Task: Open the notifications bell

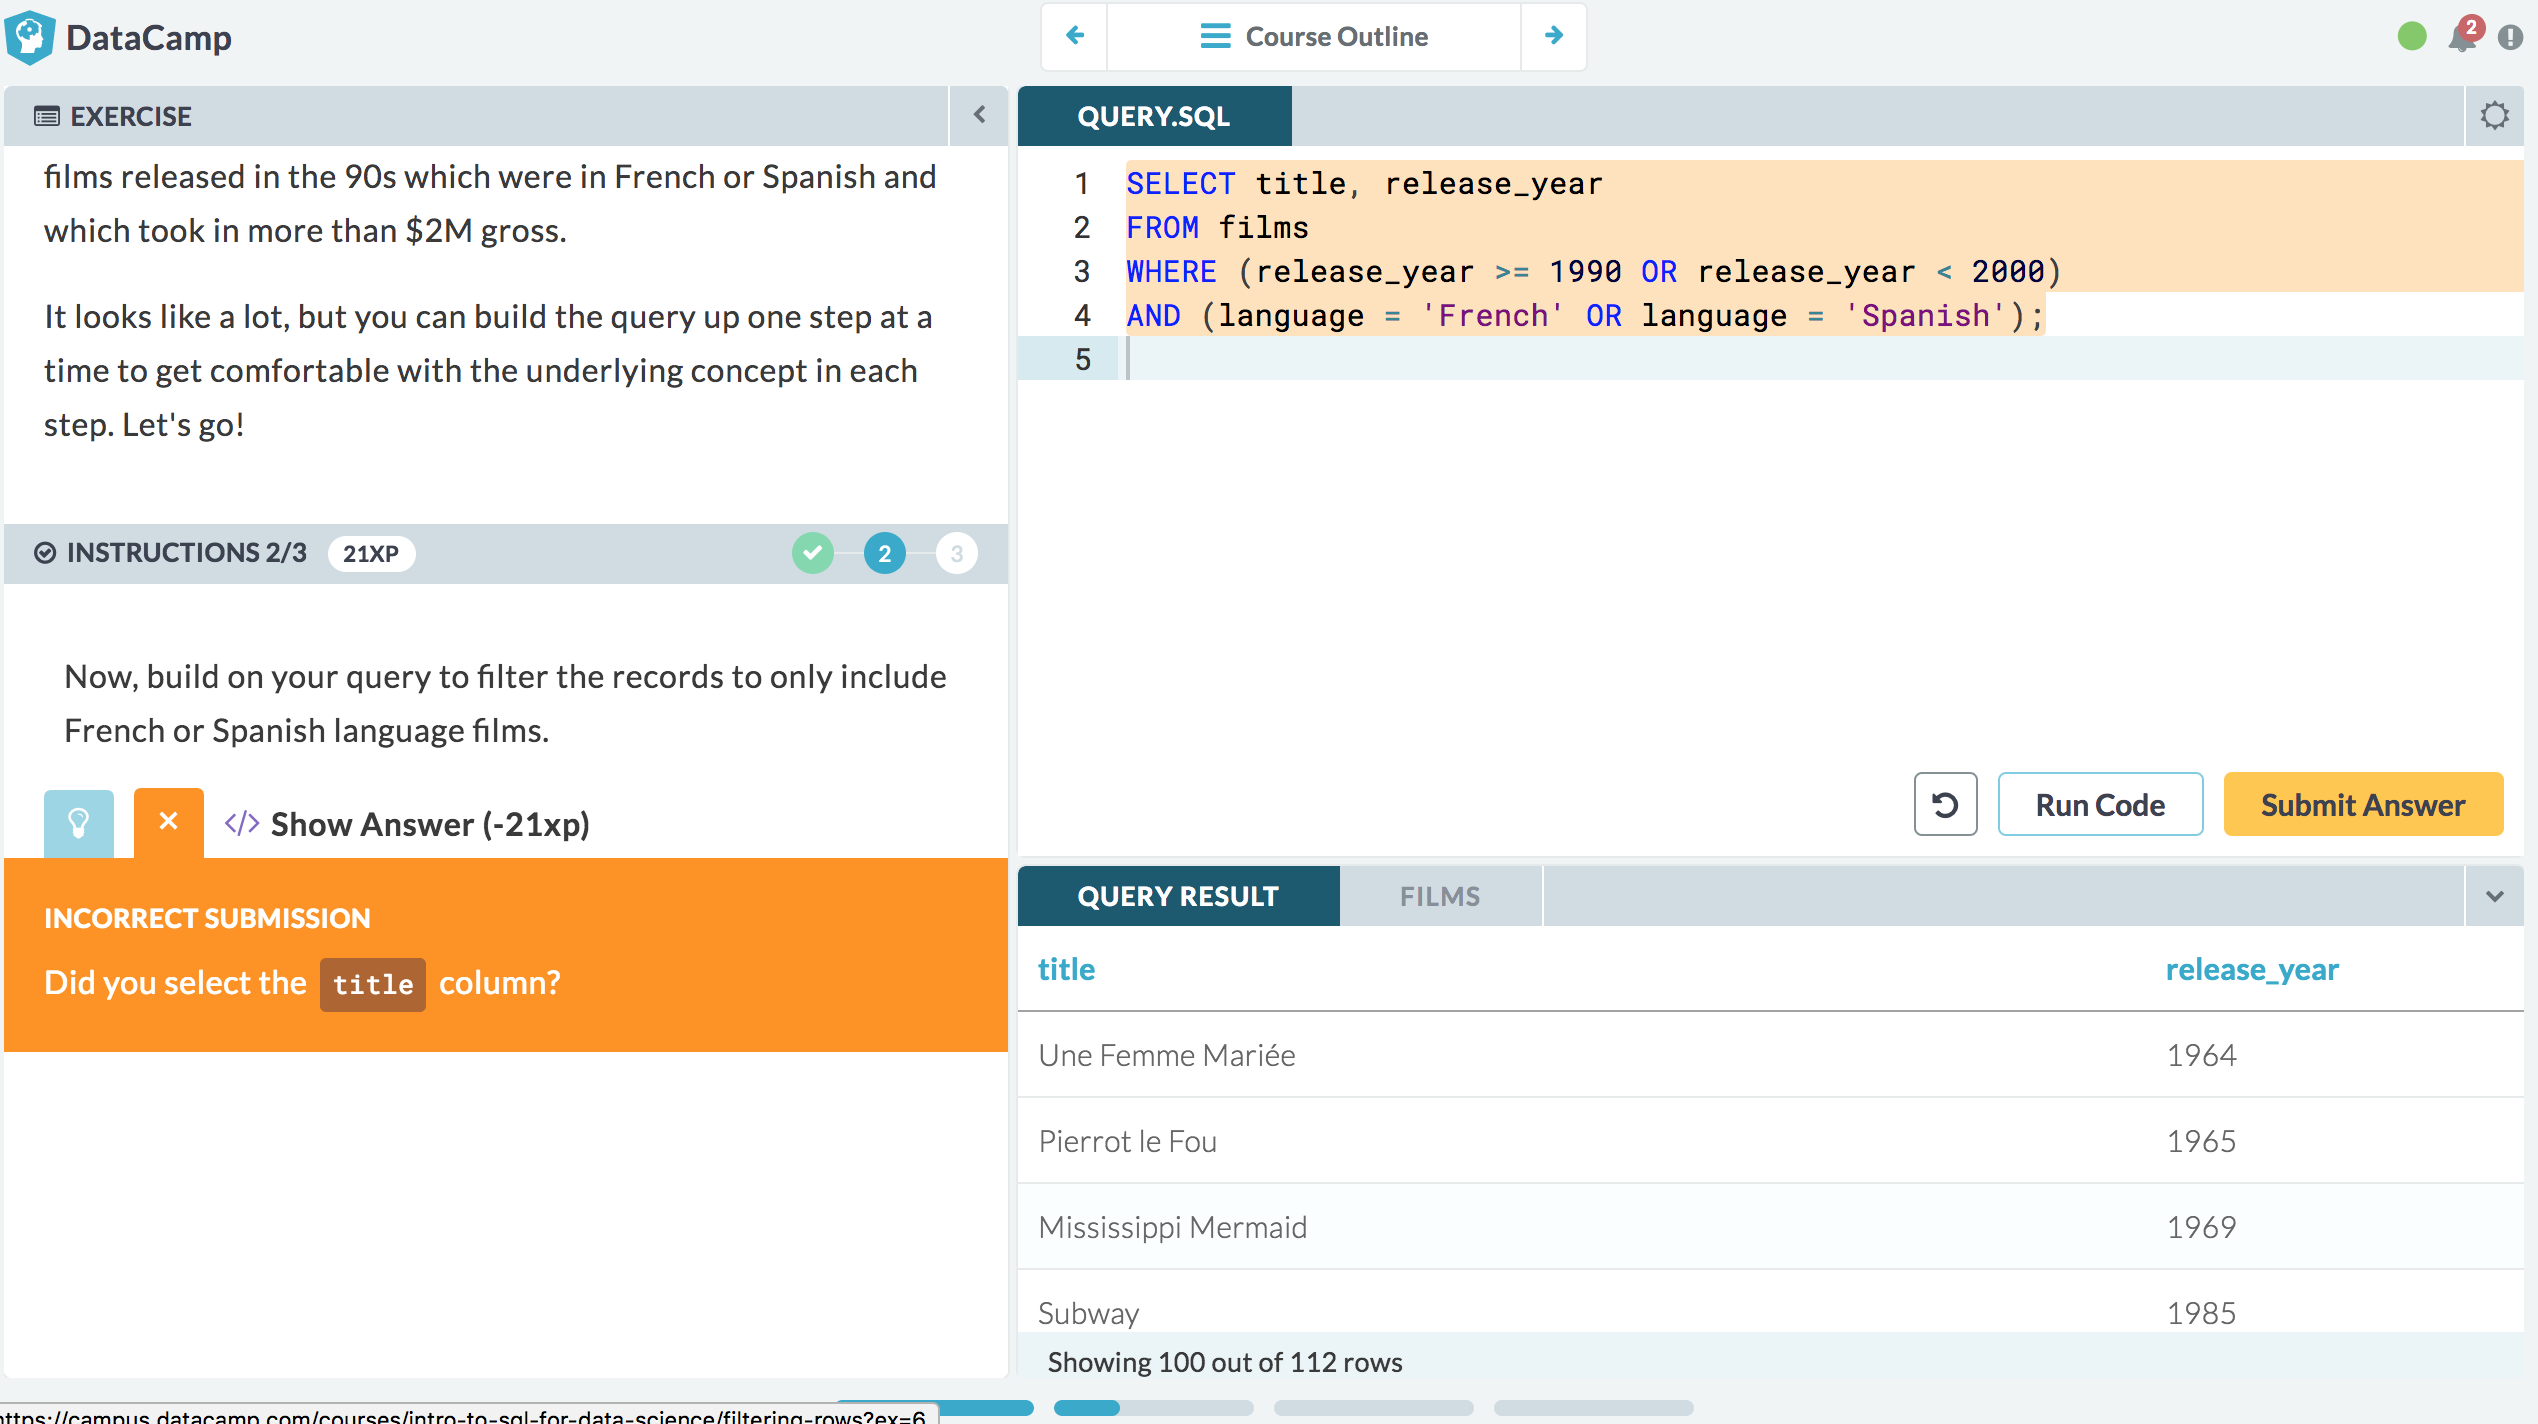Action: pyautogui.click(x=2461, y=38)
